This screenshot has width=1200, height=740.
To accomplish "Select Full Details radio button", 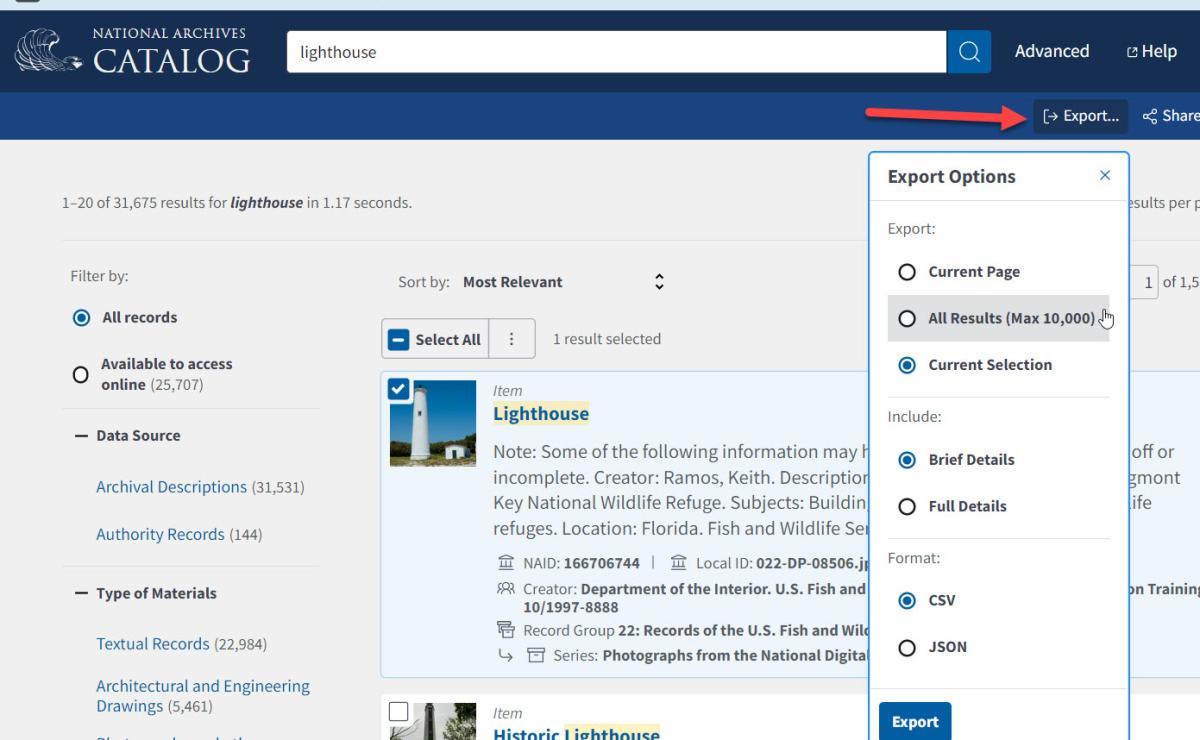I will (x=907, y=507).
